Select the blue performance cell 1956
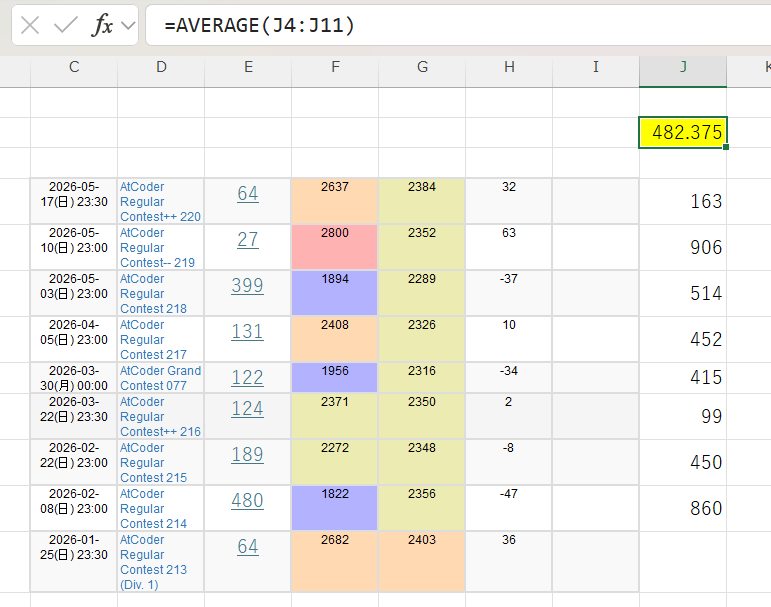The width and height of the screenshot is (771, 607). click(335, 378)
